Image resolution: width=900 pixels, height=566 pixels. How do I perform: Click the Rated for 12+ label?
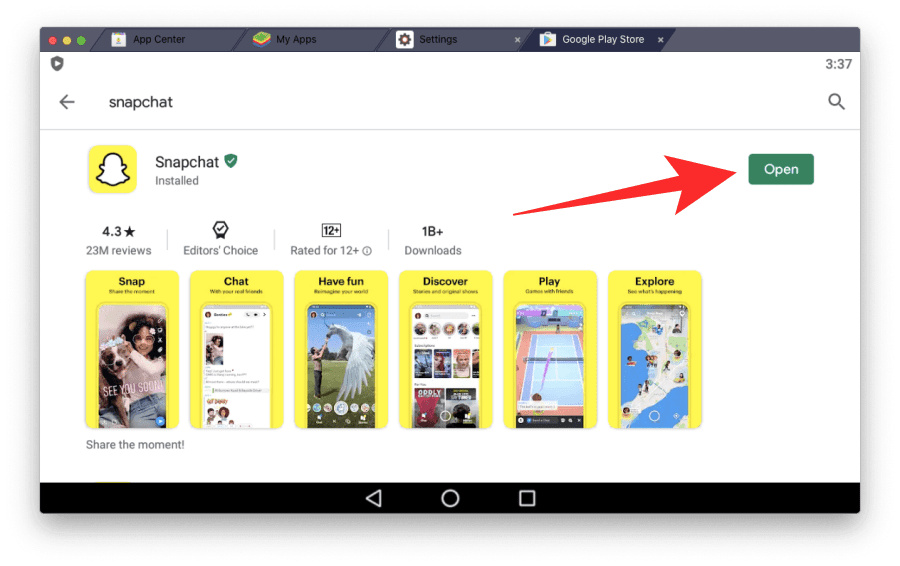(x=324, y=251)
